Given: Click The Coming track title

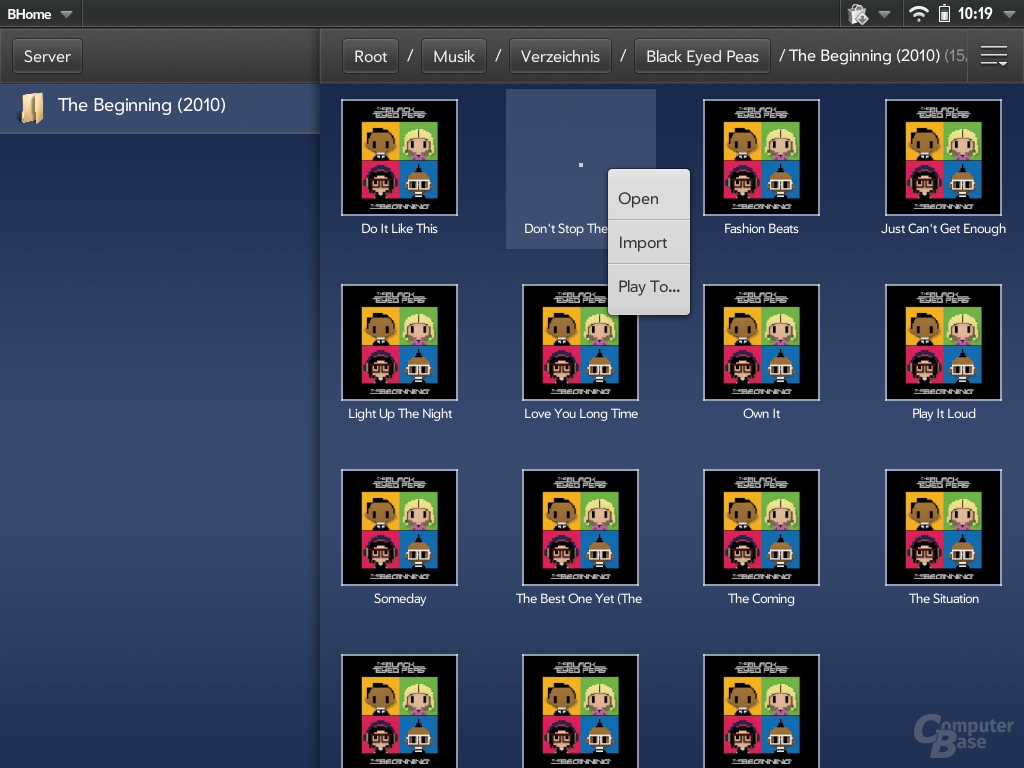Looking at the screenshot, I should coord(761,598).
